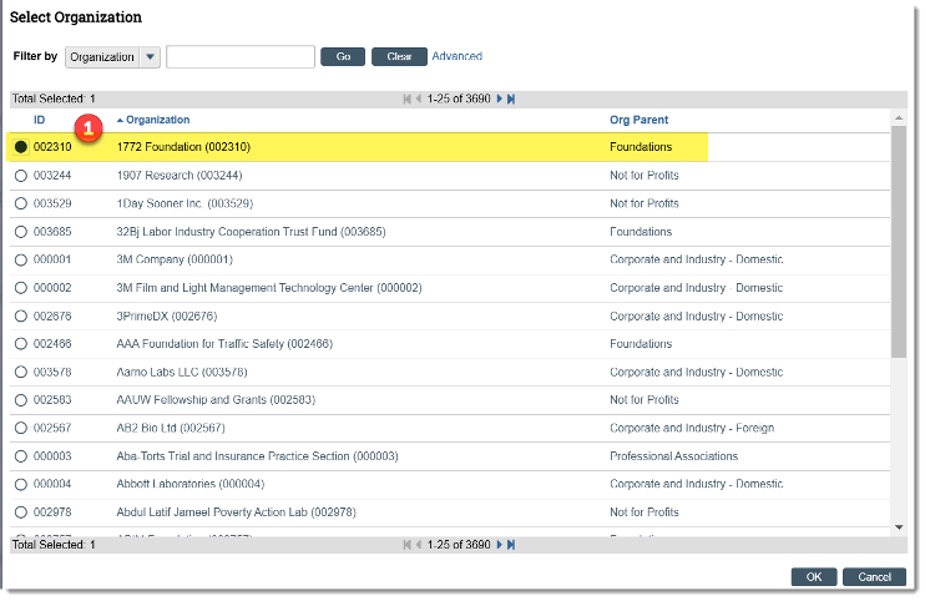The height and width of the screenshot is (602, 926).
Task: Select the radio button for 1Day Sooner Inc
Action: [x=23, y=203]
